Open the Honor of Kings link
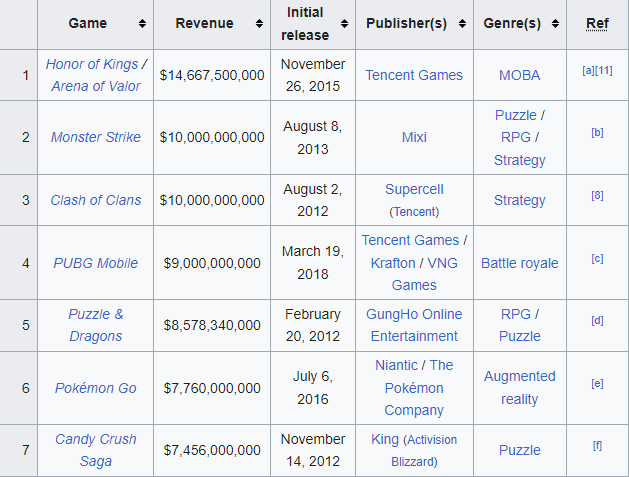Image resolution: width=629 pixels, height=477 pixels. pyautogui.click(x=92, y=64)
